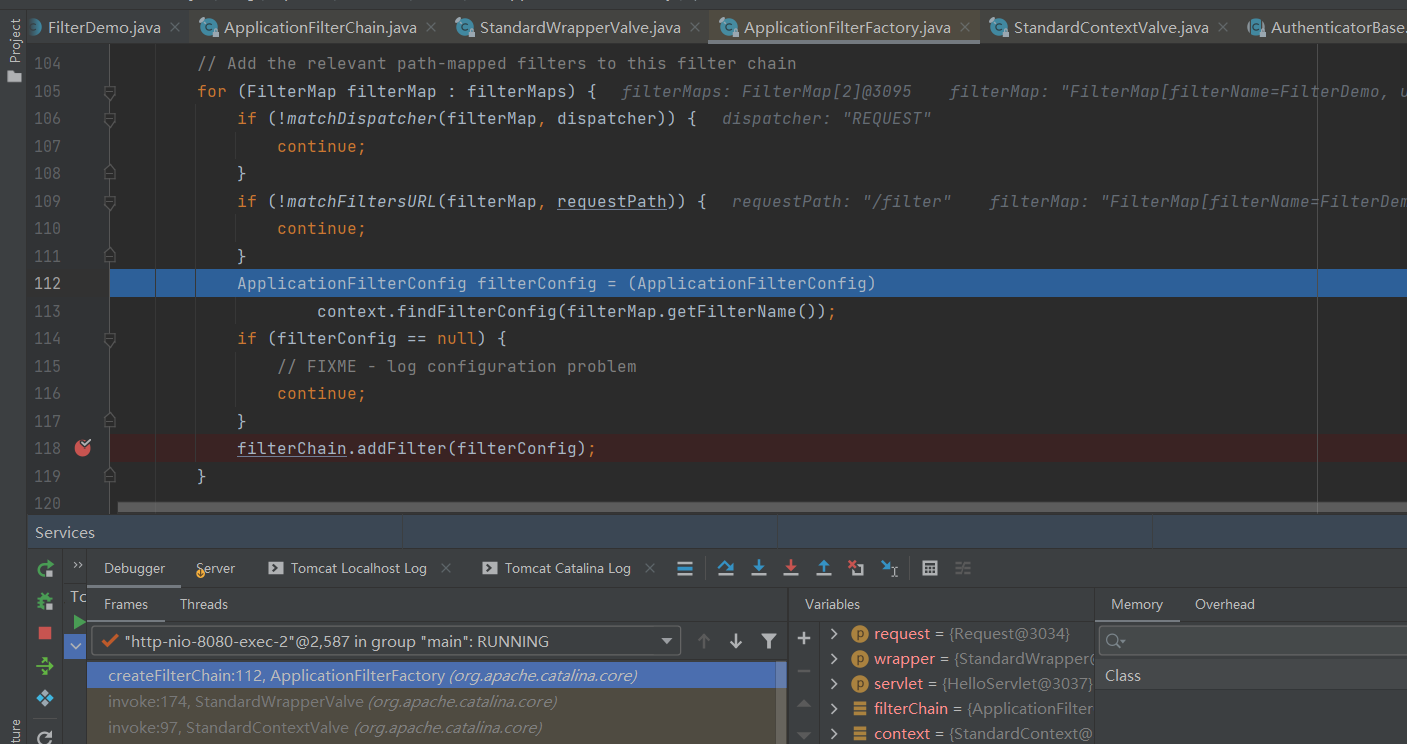
Task: Click the red Stop square icon
Action: 45,633
